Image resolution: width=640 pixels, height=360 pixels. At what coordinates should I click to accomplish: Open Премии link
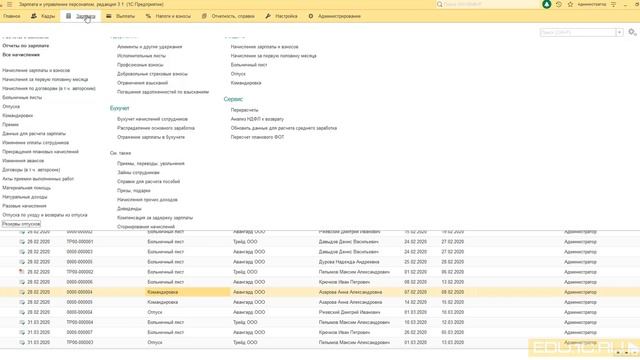pyautogui.click(x=10, y=124)
